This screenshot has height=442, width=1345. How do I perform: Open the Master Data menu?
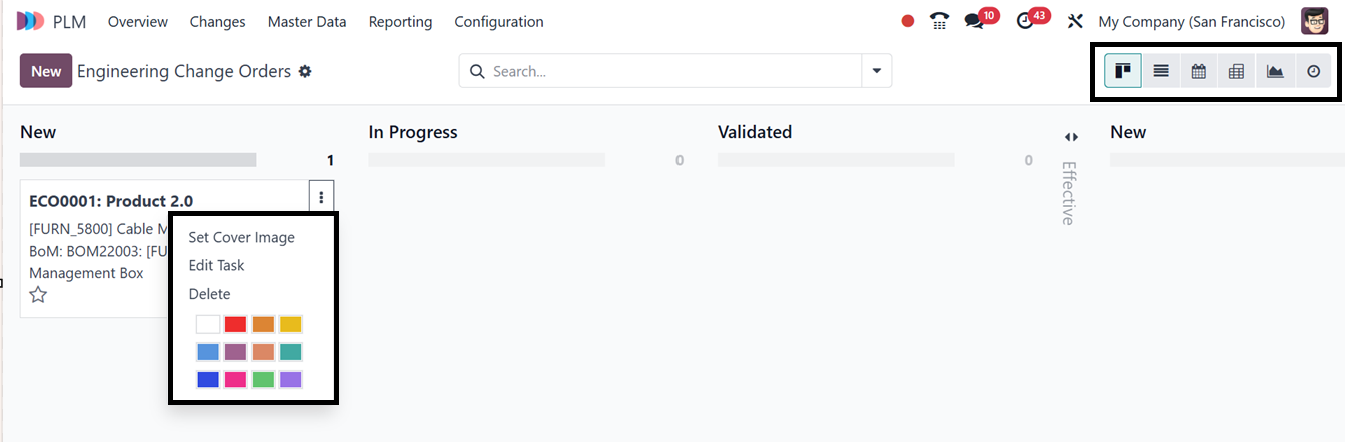(x=307, y=21)
